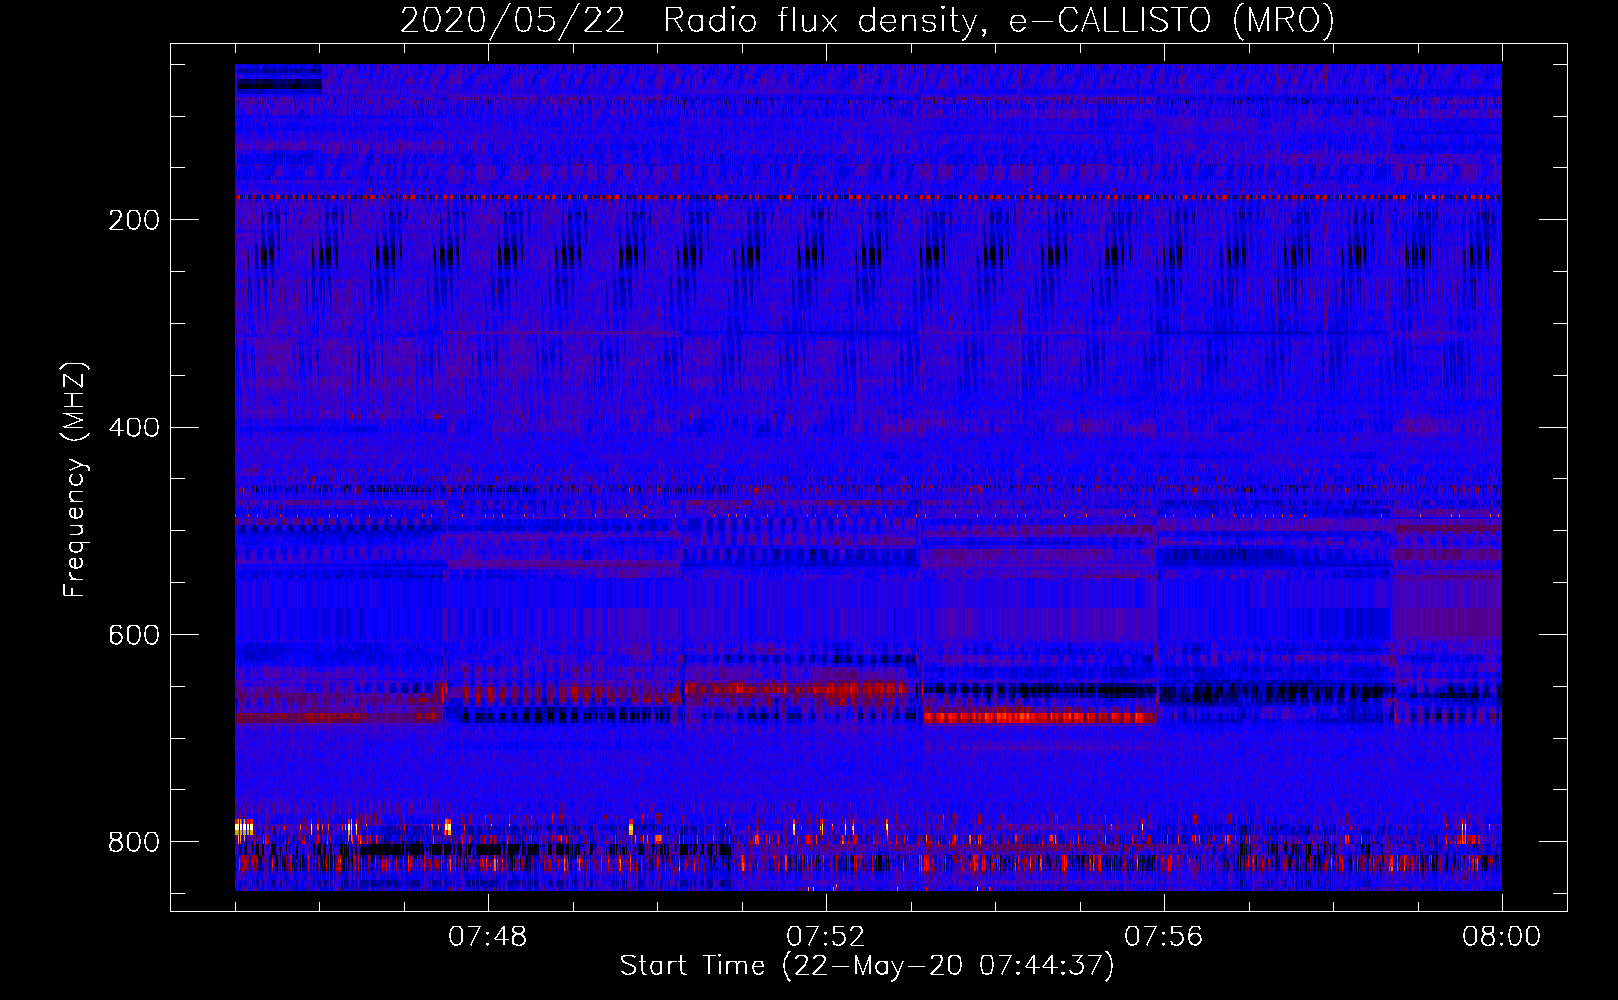Screen dimensions: 1618x1000
Task: Click the 600 frequency tick label
Action: pos(134,636)
